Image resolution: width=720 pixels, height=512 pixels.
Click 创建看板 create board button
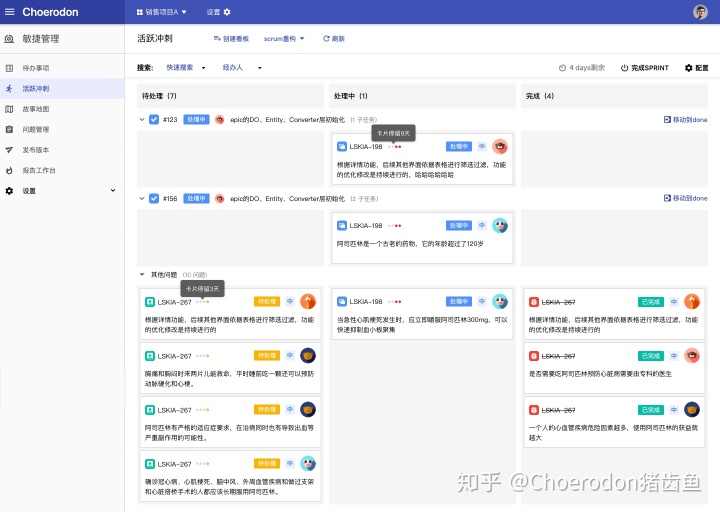231,39
